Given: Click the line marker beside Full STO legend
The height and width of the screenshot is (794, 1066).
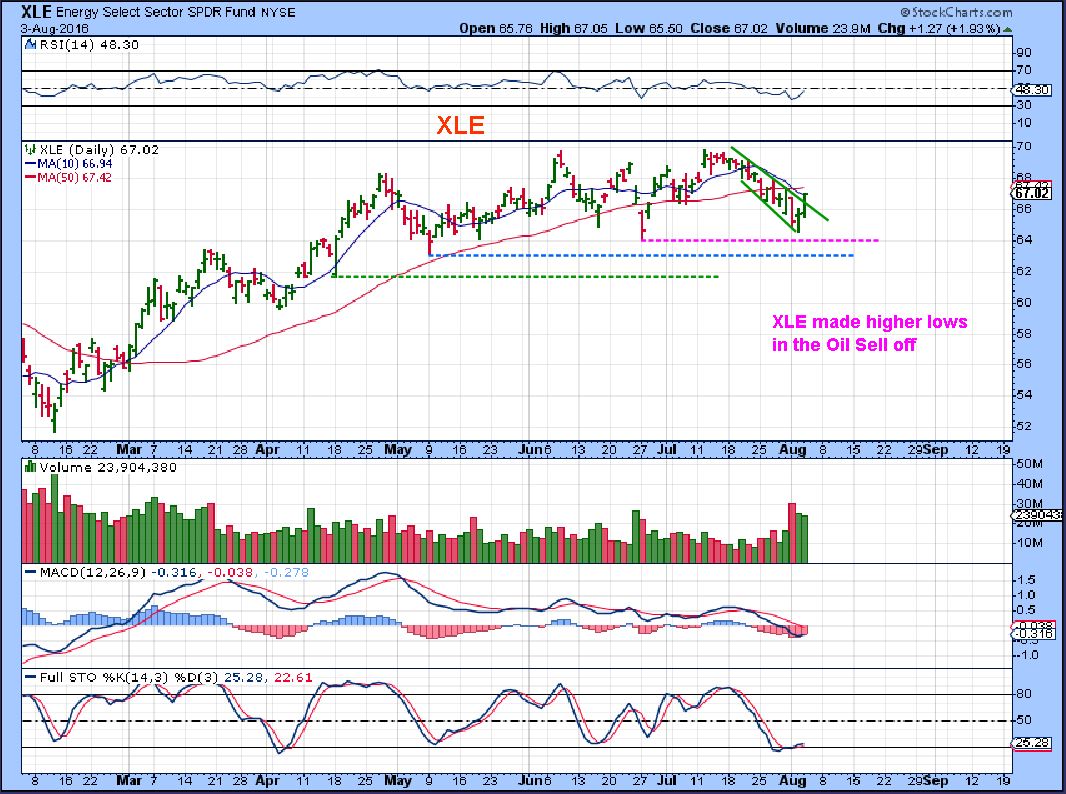Looking at the screenshot, I should 31,678.
